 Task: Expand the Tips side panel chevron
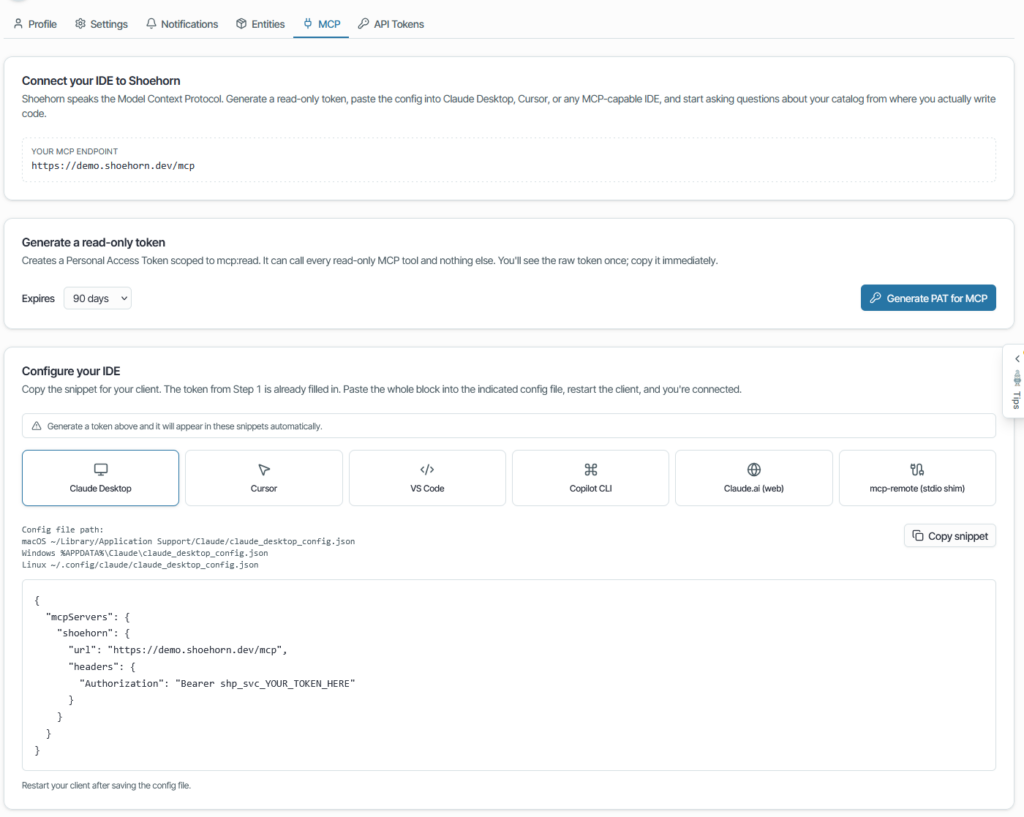(x=1017, y=359)
